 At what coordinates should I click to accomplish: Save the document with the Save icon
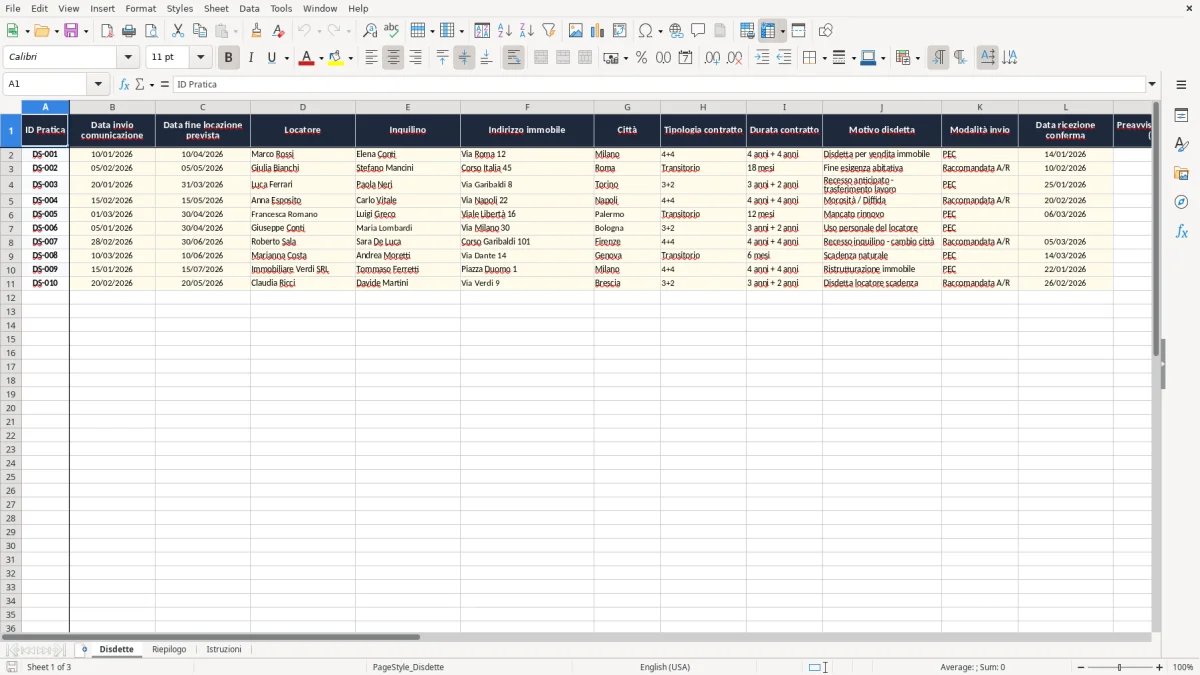pyautogui.click(x=71, y=31)
